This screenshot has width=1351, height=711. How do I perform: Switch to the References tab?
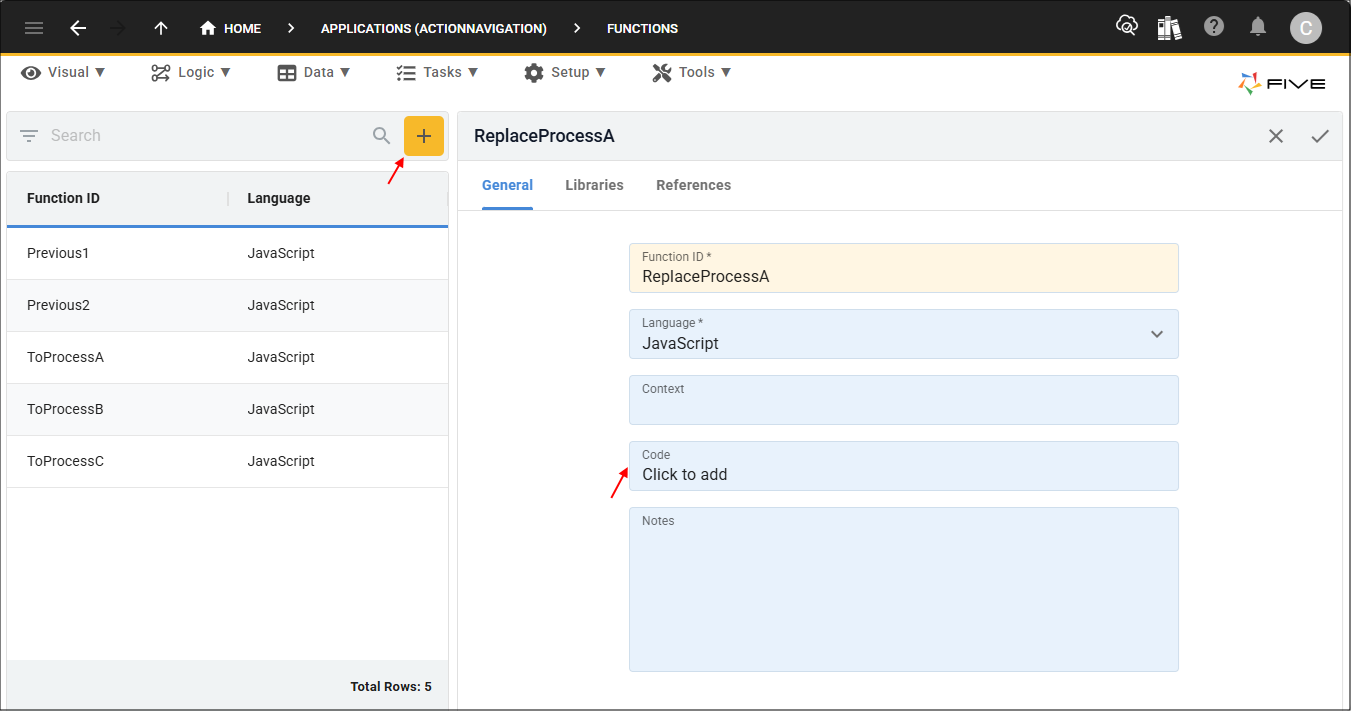(x=693, y=185)
